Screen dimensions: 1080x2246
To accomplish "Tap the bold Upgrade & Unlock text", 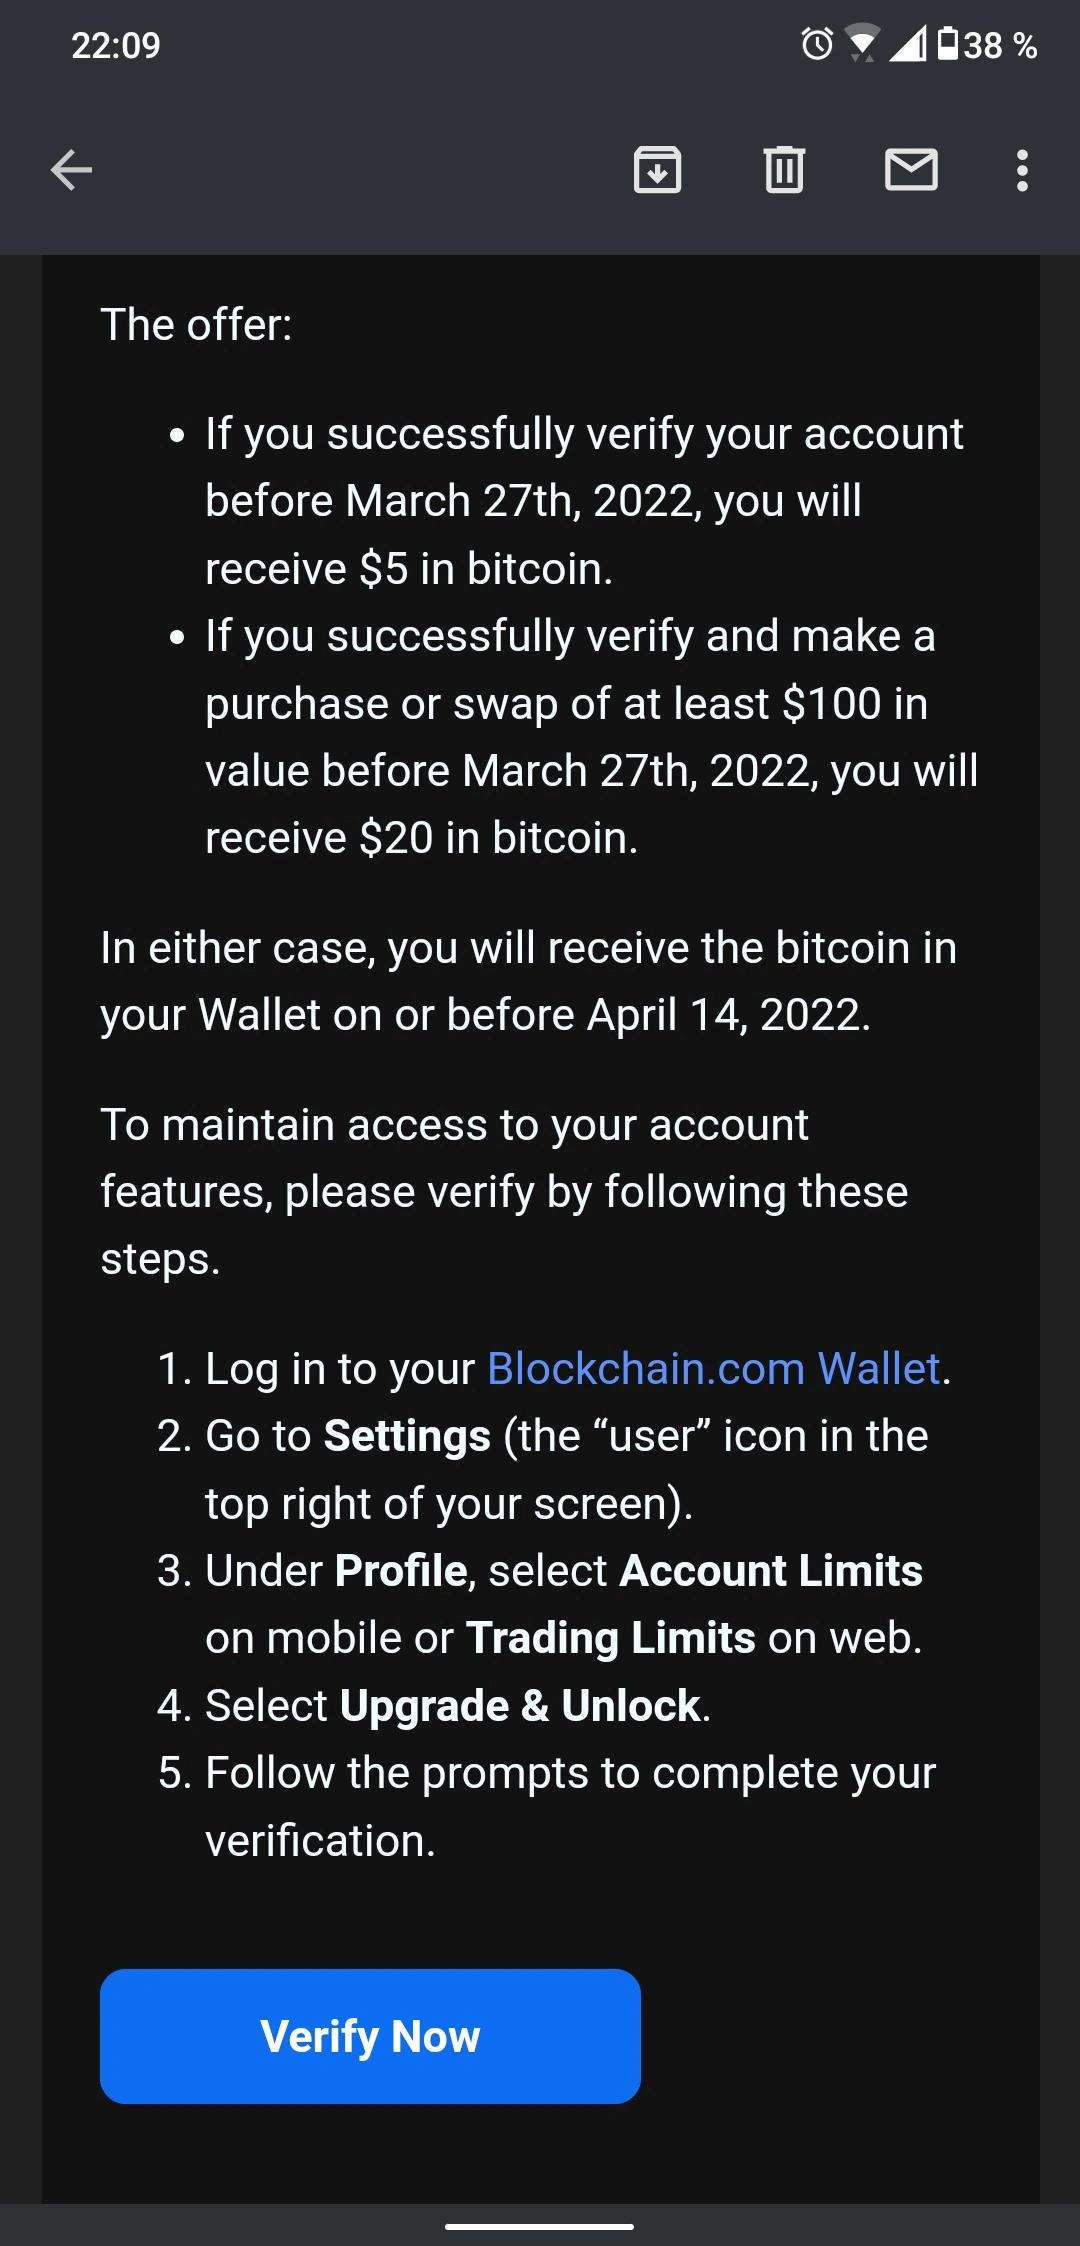I will [x=520, y=1706].
